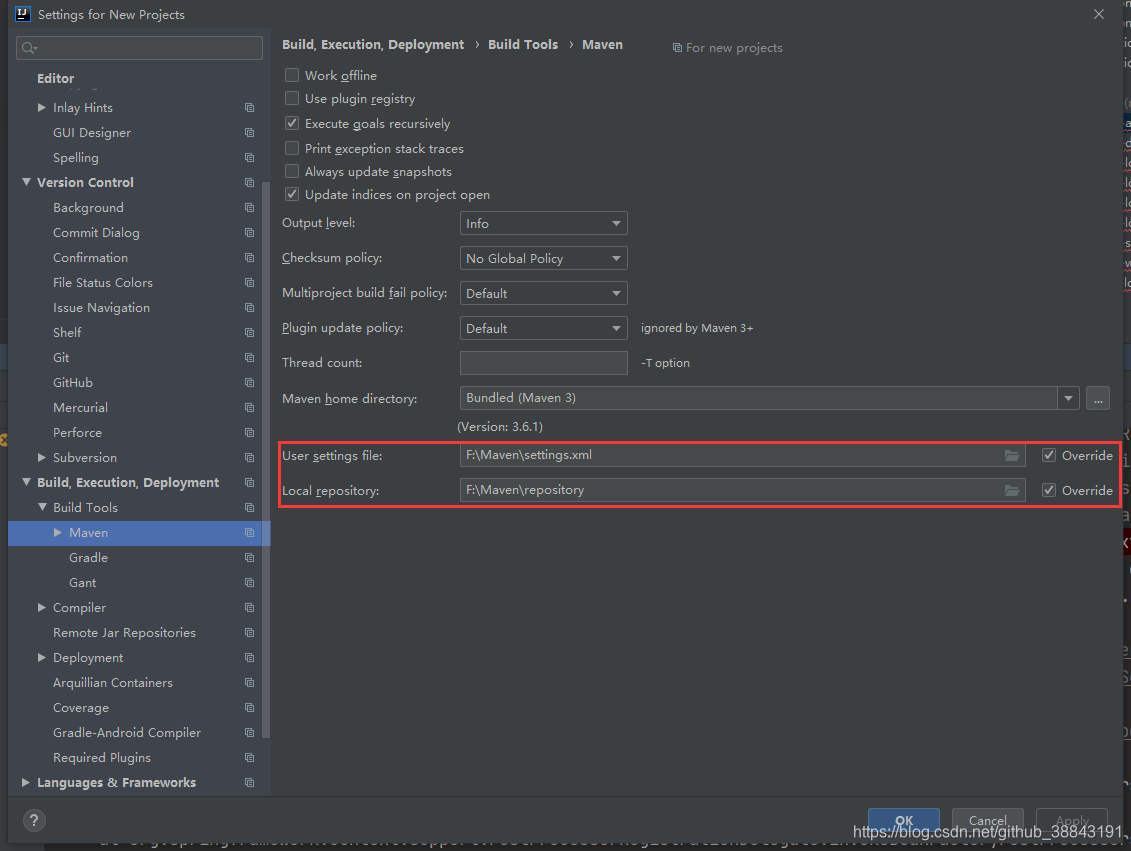Enable Always update snapshots
The image size is (1131, 851).
pyautogui.click(x=292, y=171)
